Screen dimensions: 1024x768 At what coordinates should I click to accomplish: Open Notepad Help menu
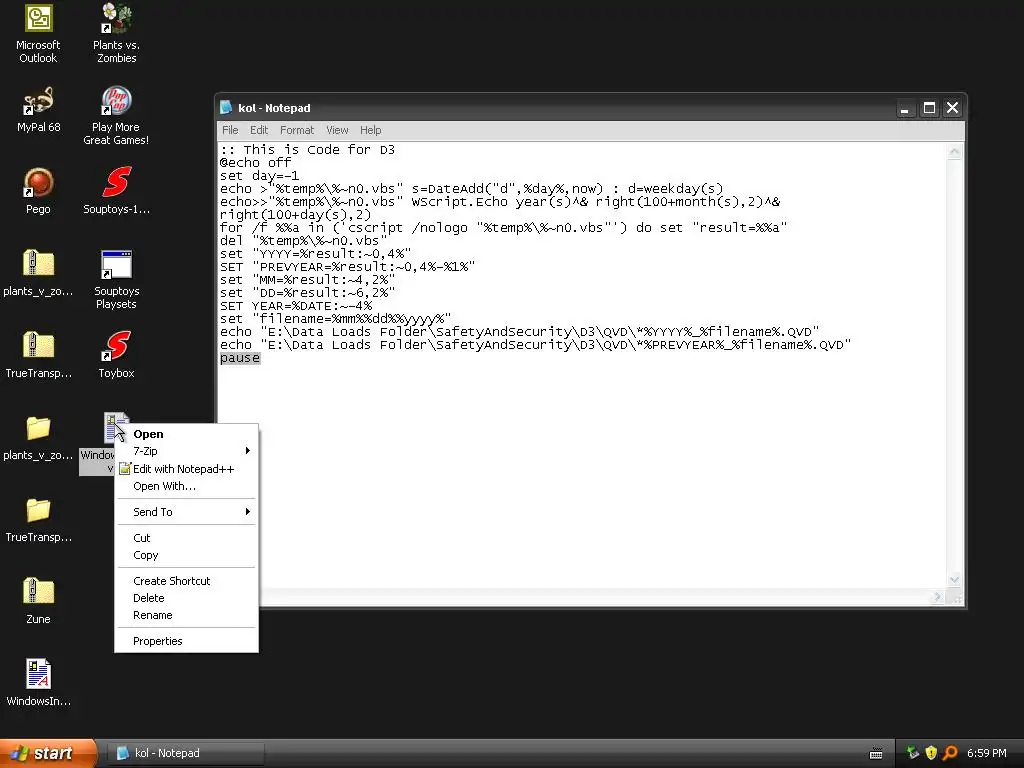[x=370, y=130]
